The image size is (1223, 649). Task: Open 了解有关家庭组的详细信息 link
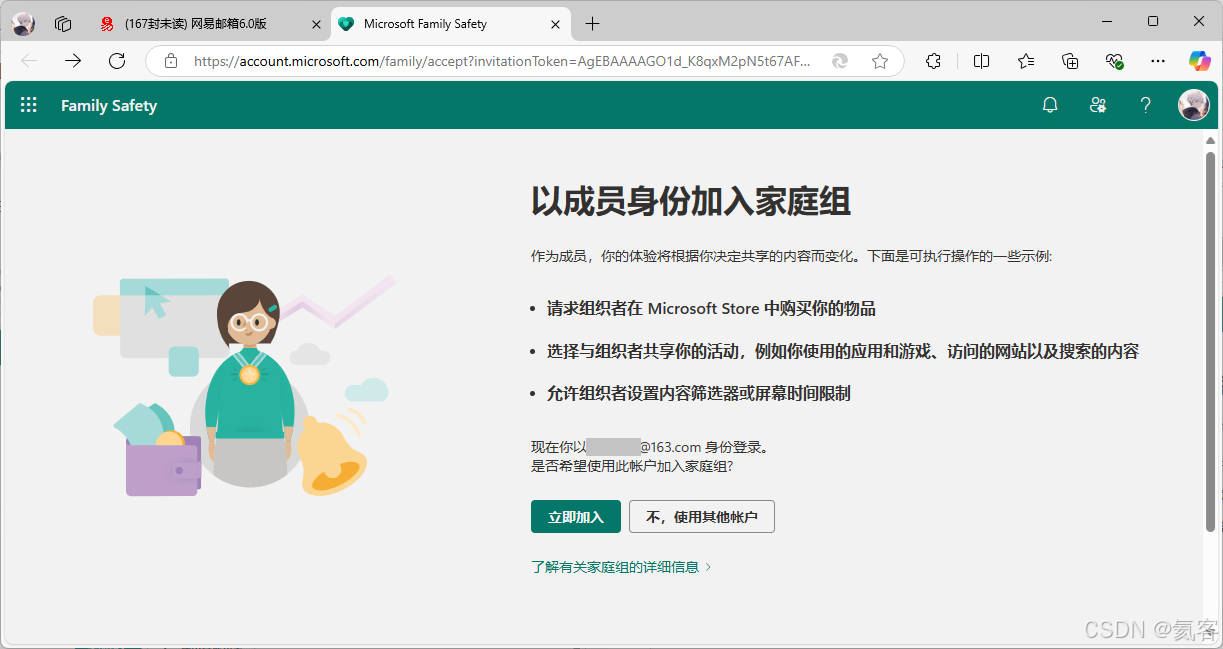coord(621,567)
